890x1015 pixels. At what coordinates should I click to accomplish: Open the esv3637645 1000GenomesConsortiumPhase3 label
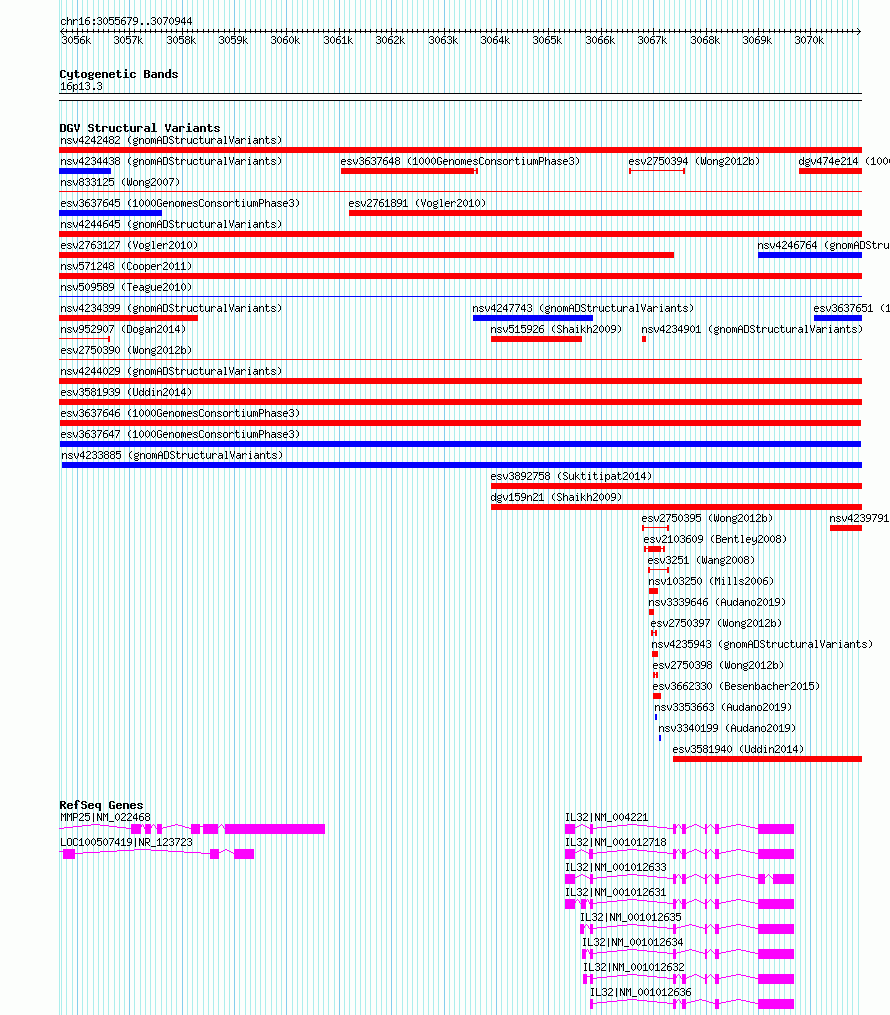180,203
